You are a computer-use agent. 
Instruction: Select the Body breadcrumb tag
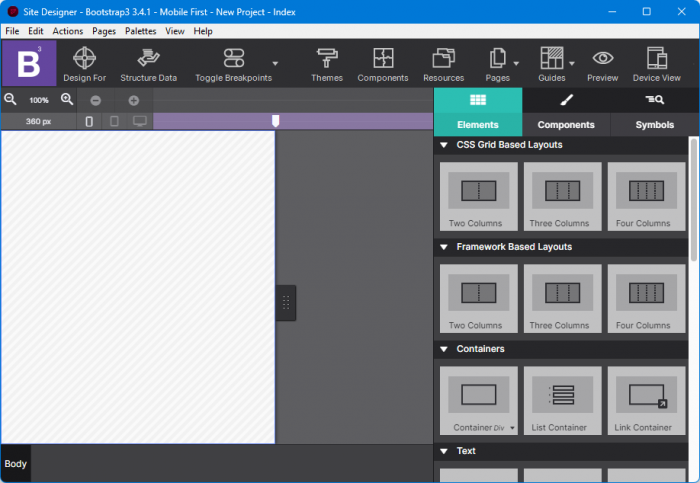(x=16, y=464)
